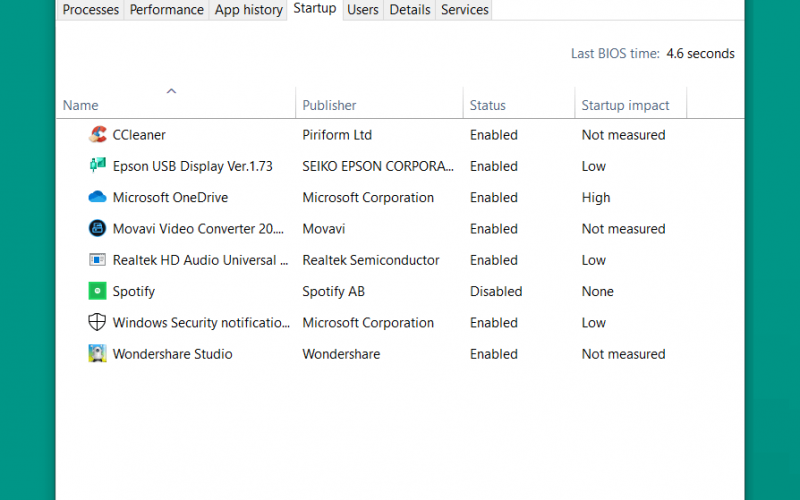Switch to the Processes tab
The width and height of the screenshot is (800, 500).
point(91,10)
